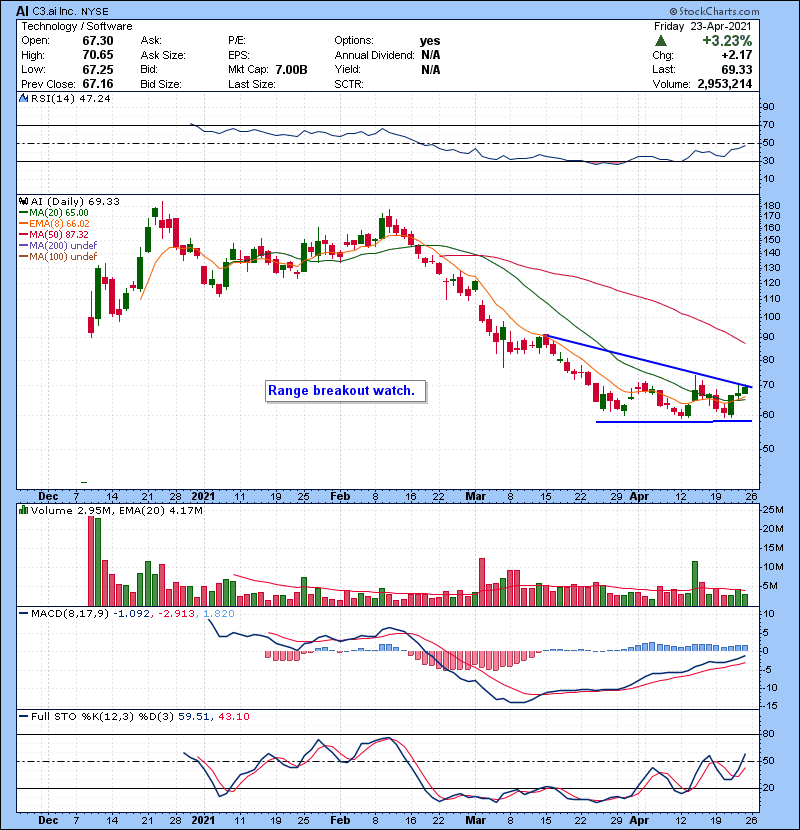The image size is (800, 830).
Task: Click the orange EMA(8) legend line marker
Action: [x=23, y=224]
